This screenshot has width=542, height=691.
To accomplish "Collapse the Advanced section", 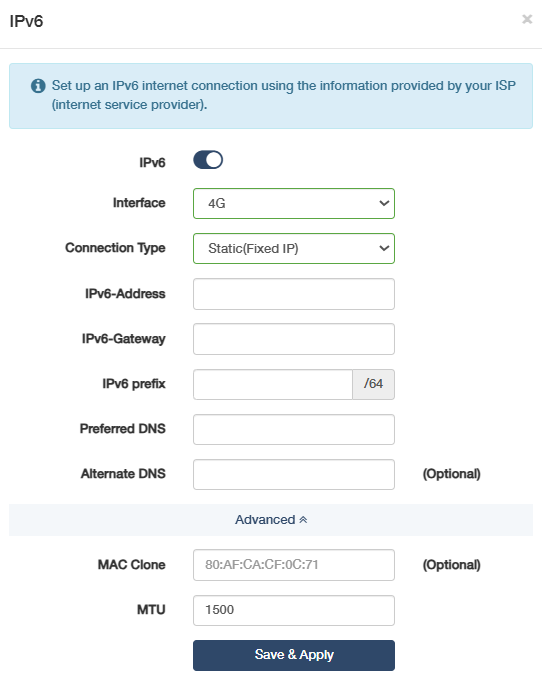I will tap(271, 520).
